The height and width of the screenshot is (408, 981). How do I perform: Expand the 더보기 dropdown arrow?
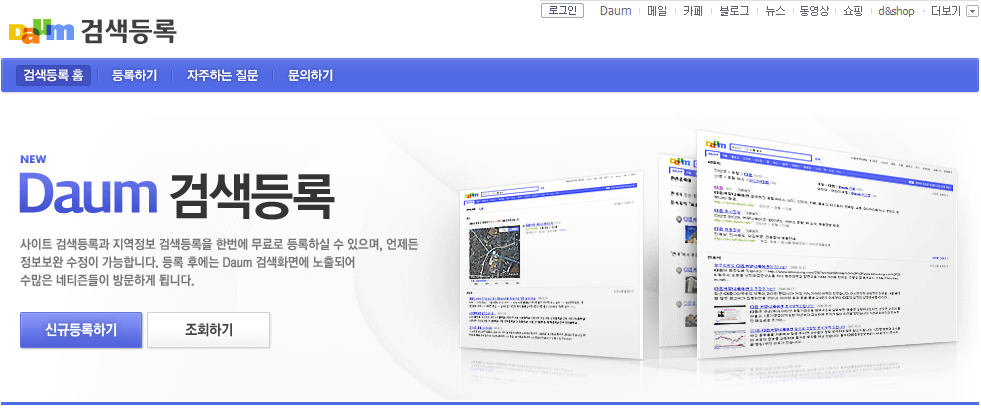click(x=970, y=11)
